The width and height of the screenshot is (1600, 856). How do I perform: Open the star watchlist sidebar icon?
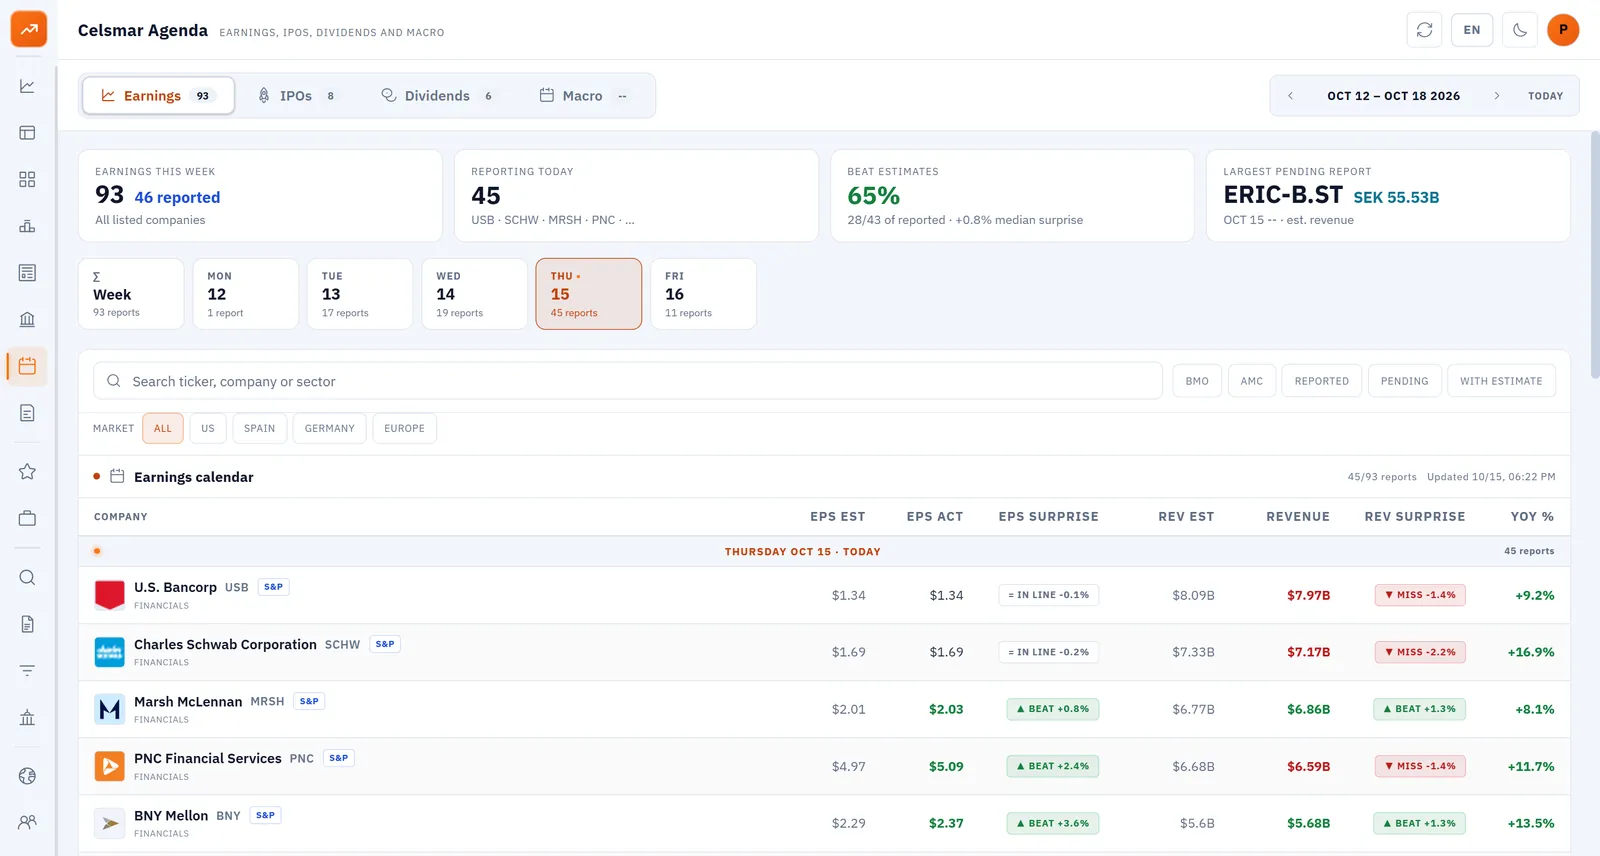click(27, 471)
